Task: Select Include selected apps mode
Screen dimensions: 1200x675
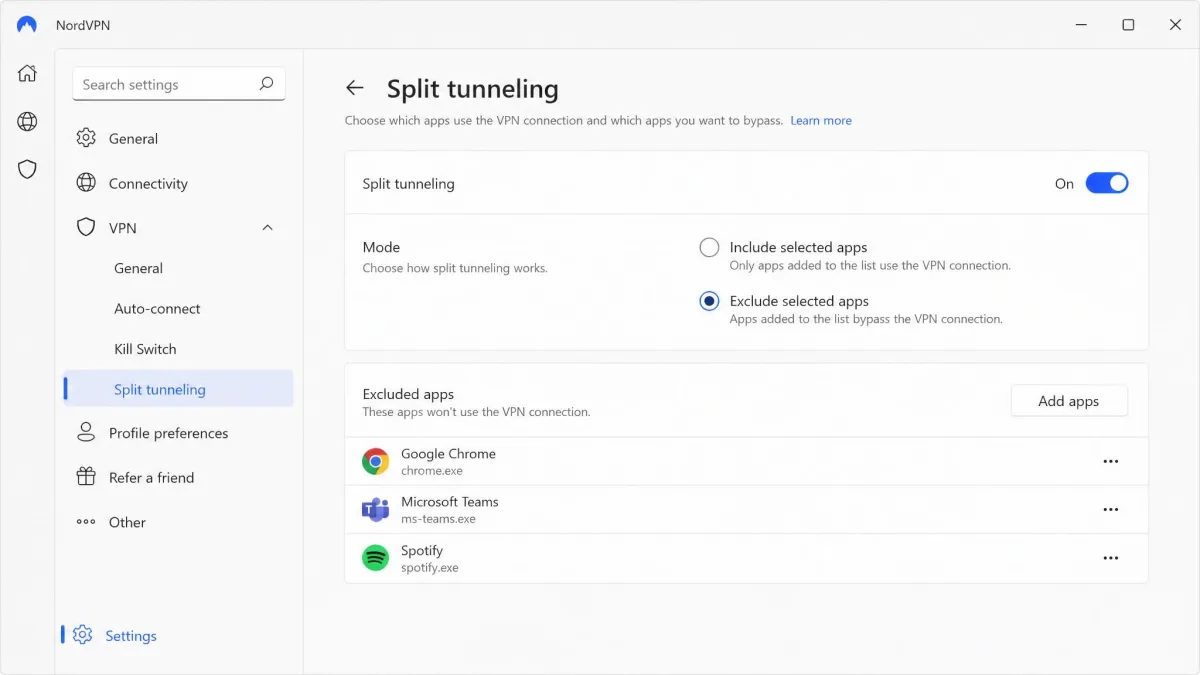Action: [709, 247]
